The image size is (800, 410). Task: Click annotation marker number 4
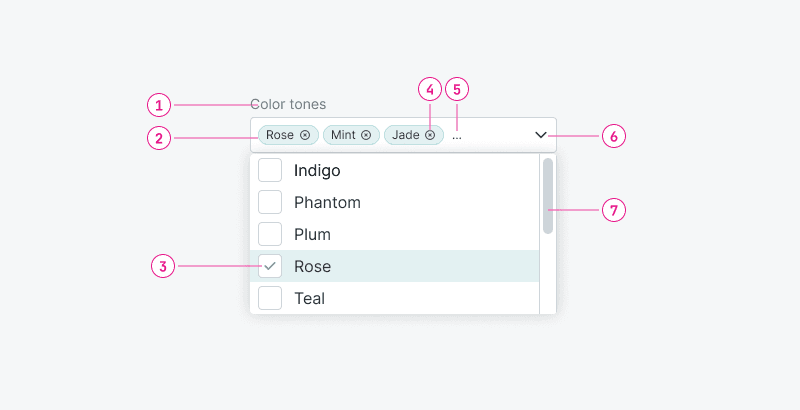[430, 90]
